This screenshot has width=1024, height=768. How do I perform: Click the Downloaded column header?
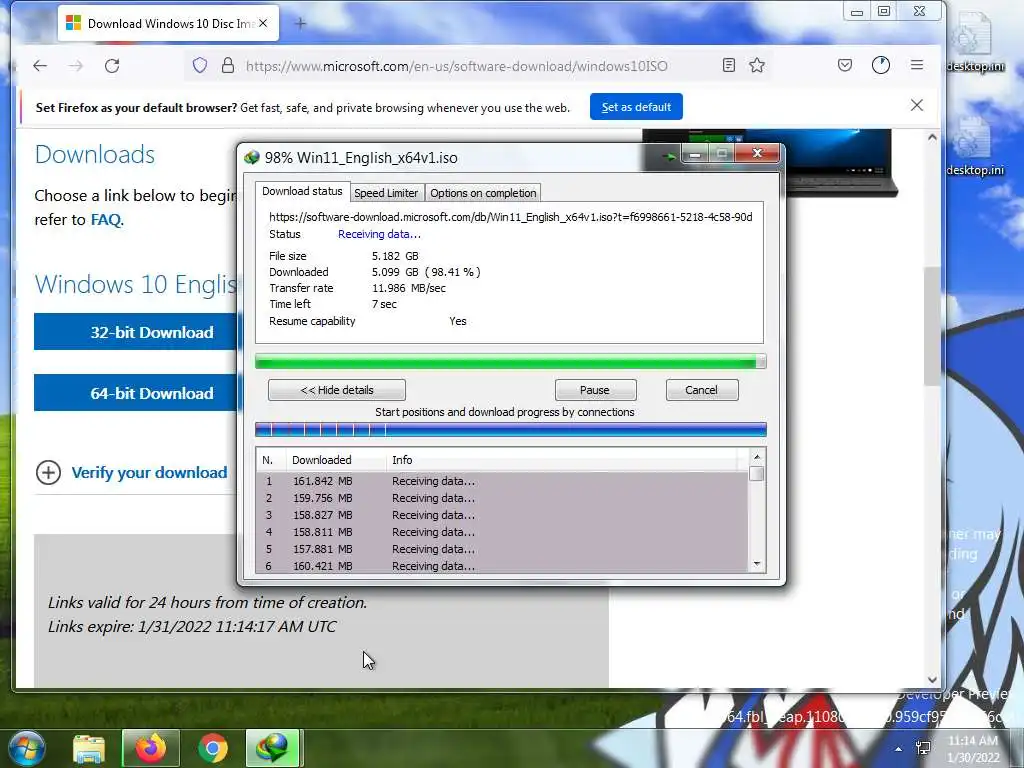(336, 460)
